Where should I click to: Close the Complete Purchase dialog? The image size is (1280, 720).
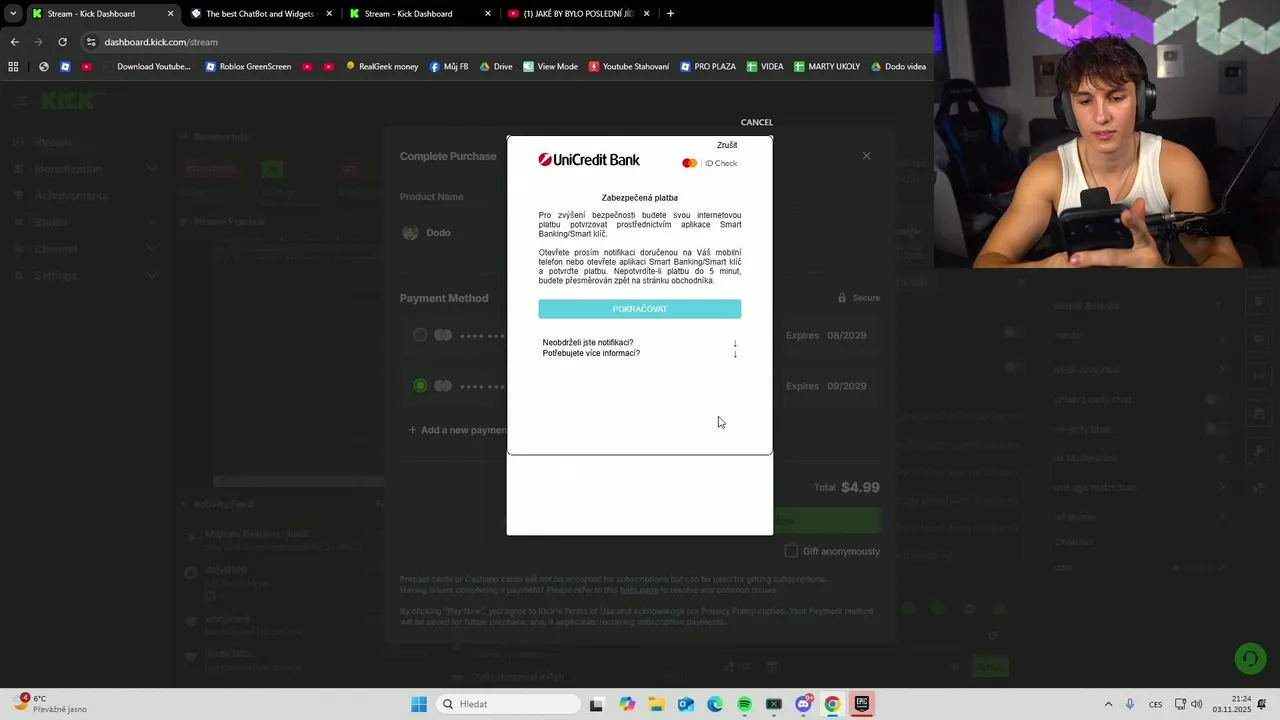coord(866,156)
